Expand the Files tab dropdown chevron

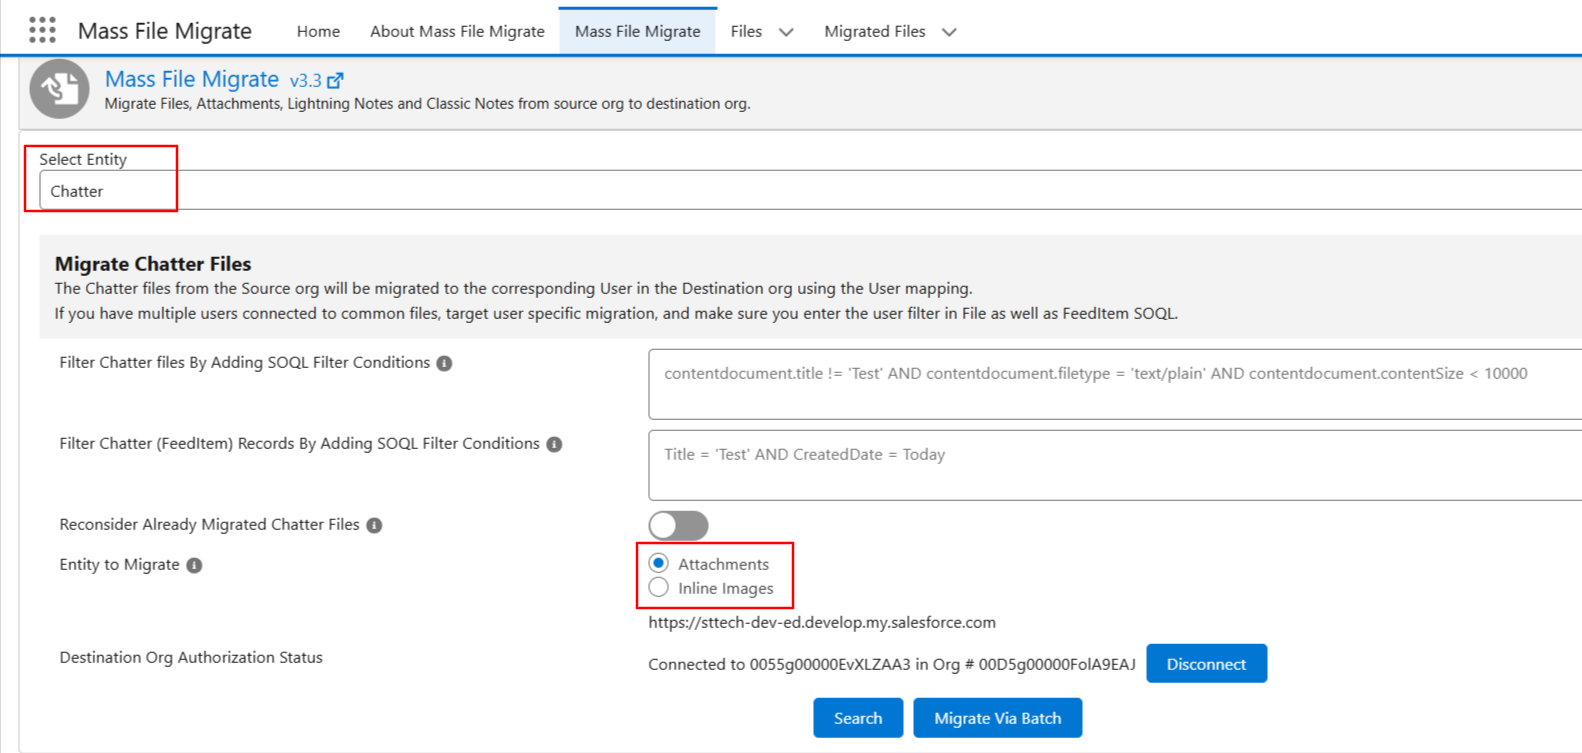(x=786, y=32)
